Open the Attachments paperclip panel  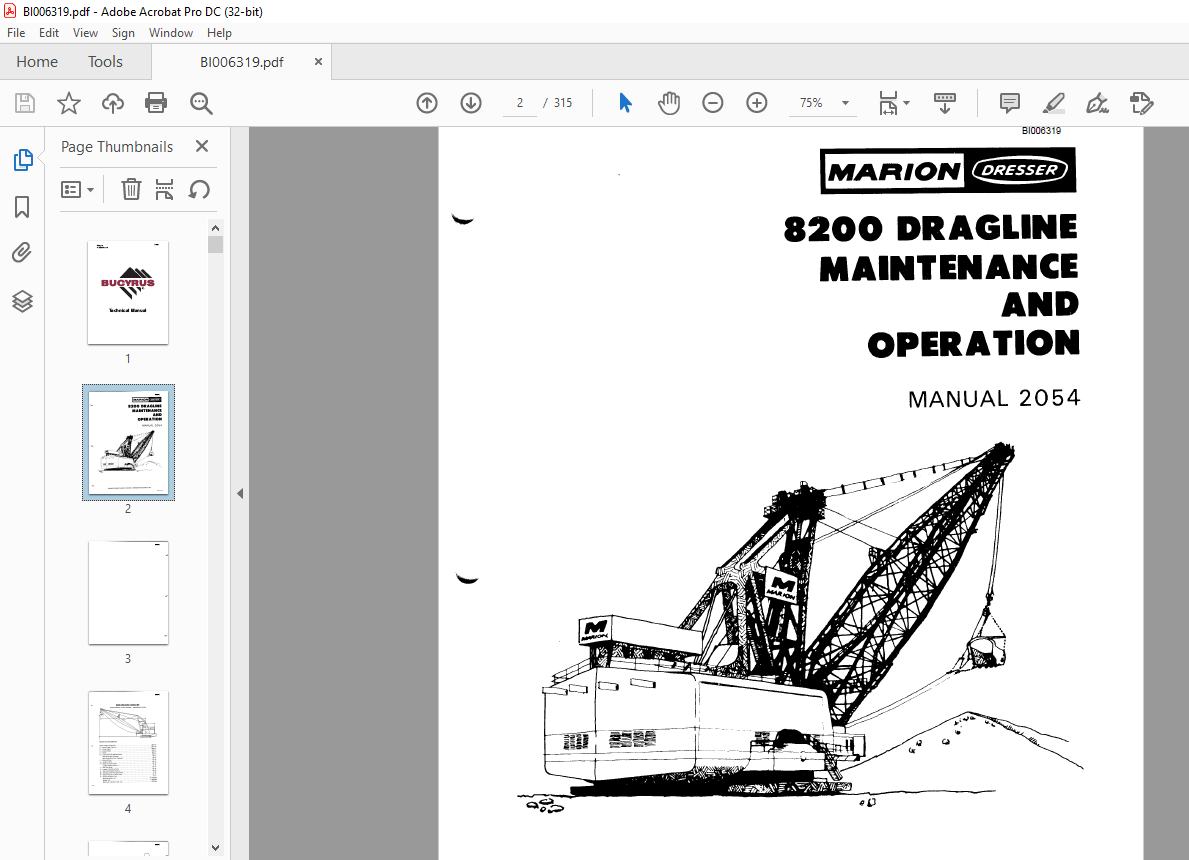[x=22, y=253]
